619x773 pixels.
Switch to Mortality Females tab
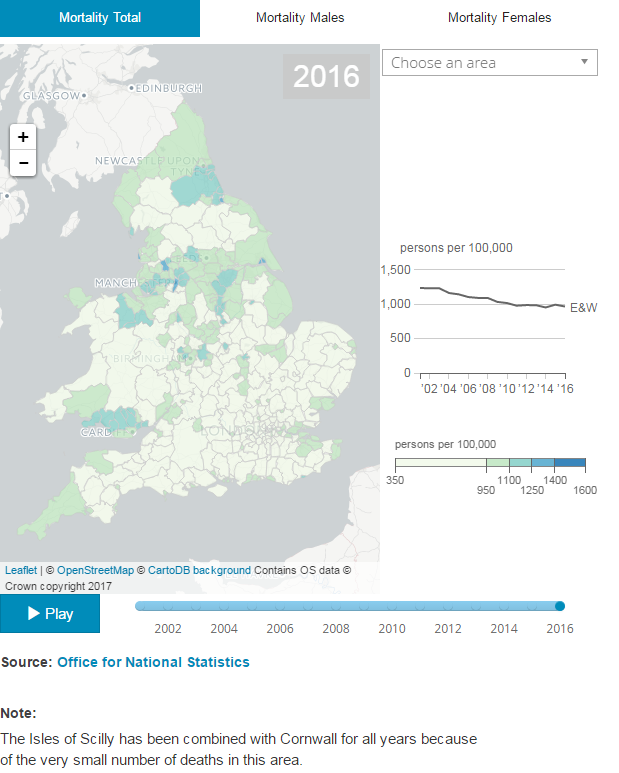tap(499, 18)
